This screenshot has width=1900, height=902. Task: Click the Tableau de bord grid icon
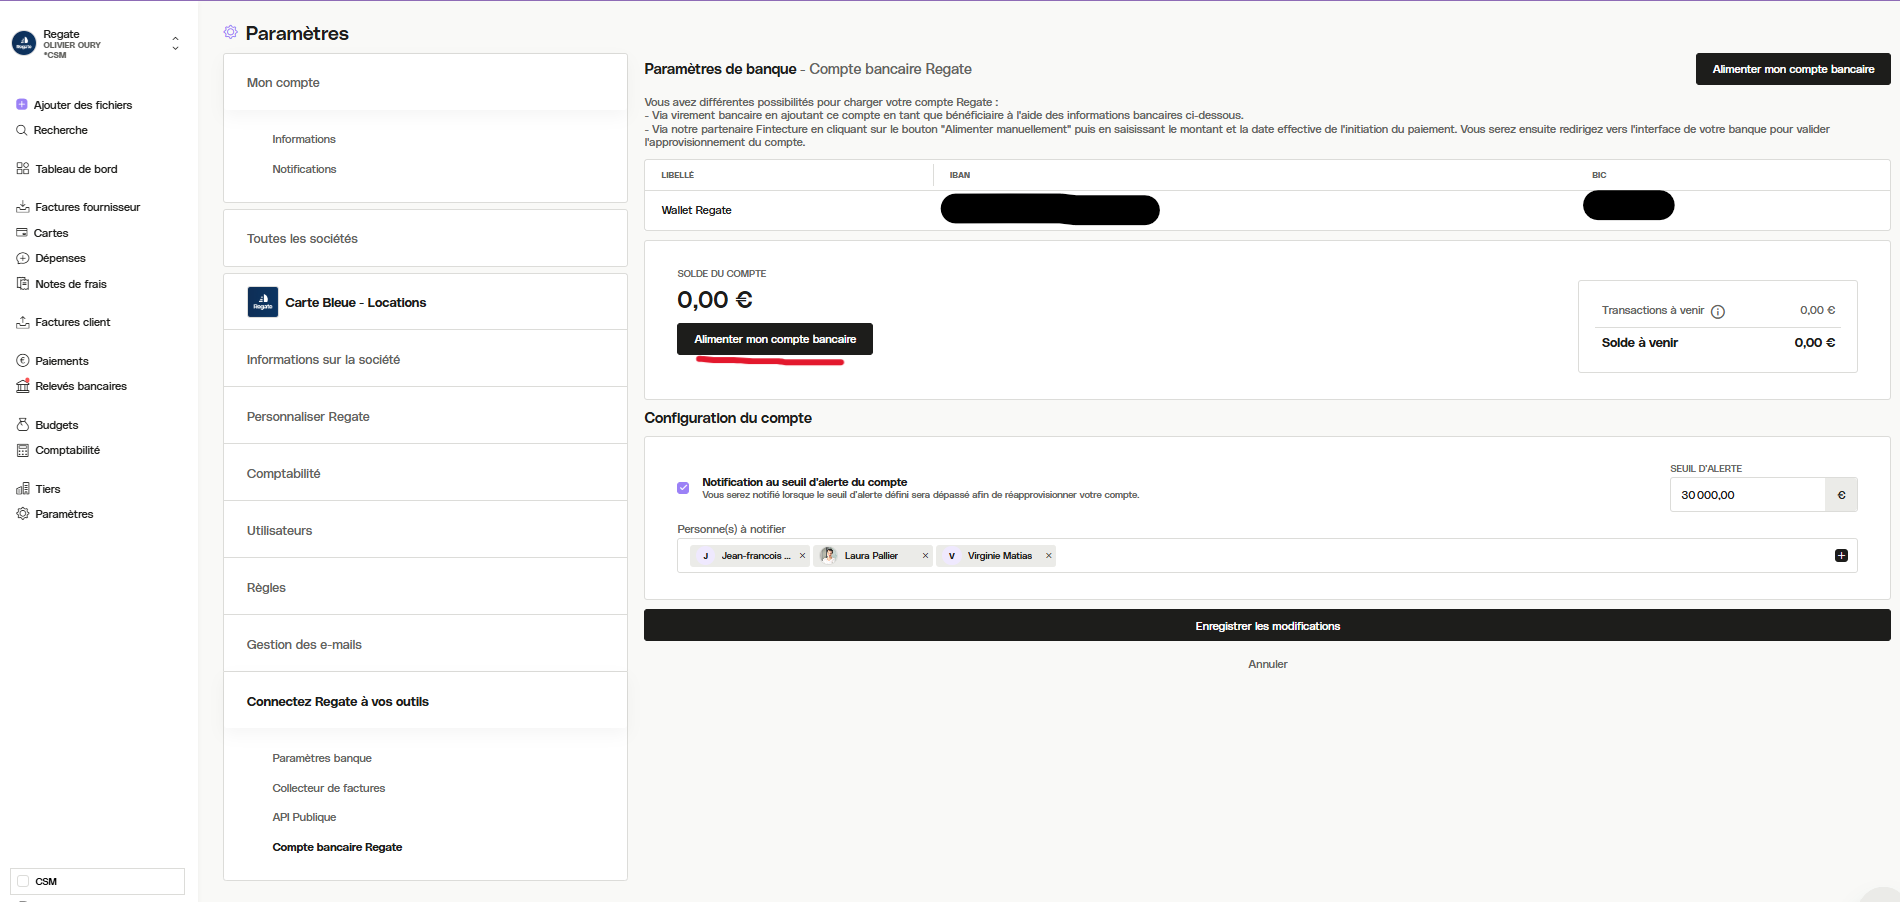pyautogui.click(x=22, y=168)
